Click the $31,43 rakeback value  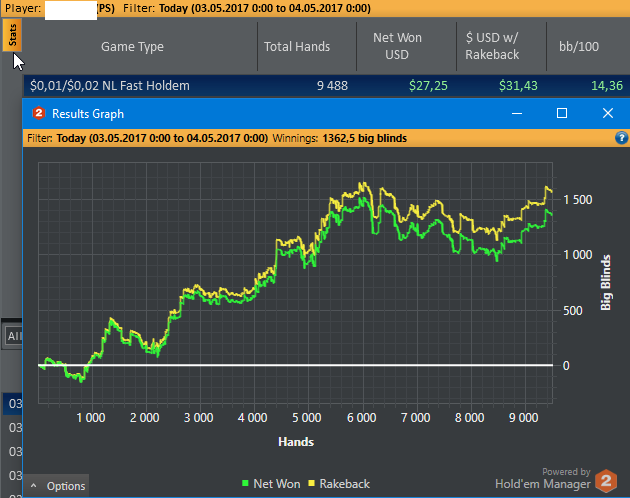[518, 86]
